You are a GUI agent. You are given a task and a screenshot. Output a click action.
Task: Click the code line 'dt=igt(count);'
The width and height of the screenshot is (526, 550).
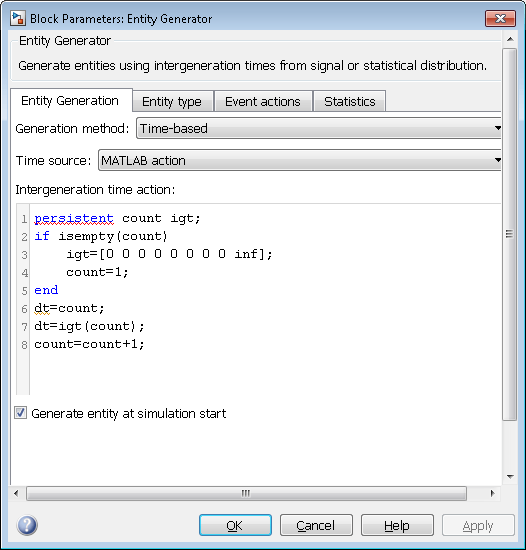pyautogui.click(x=89, y=326)
